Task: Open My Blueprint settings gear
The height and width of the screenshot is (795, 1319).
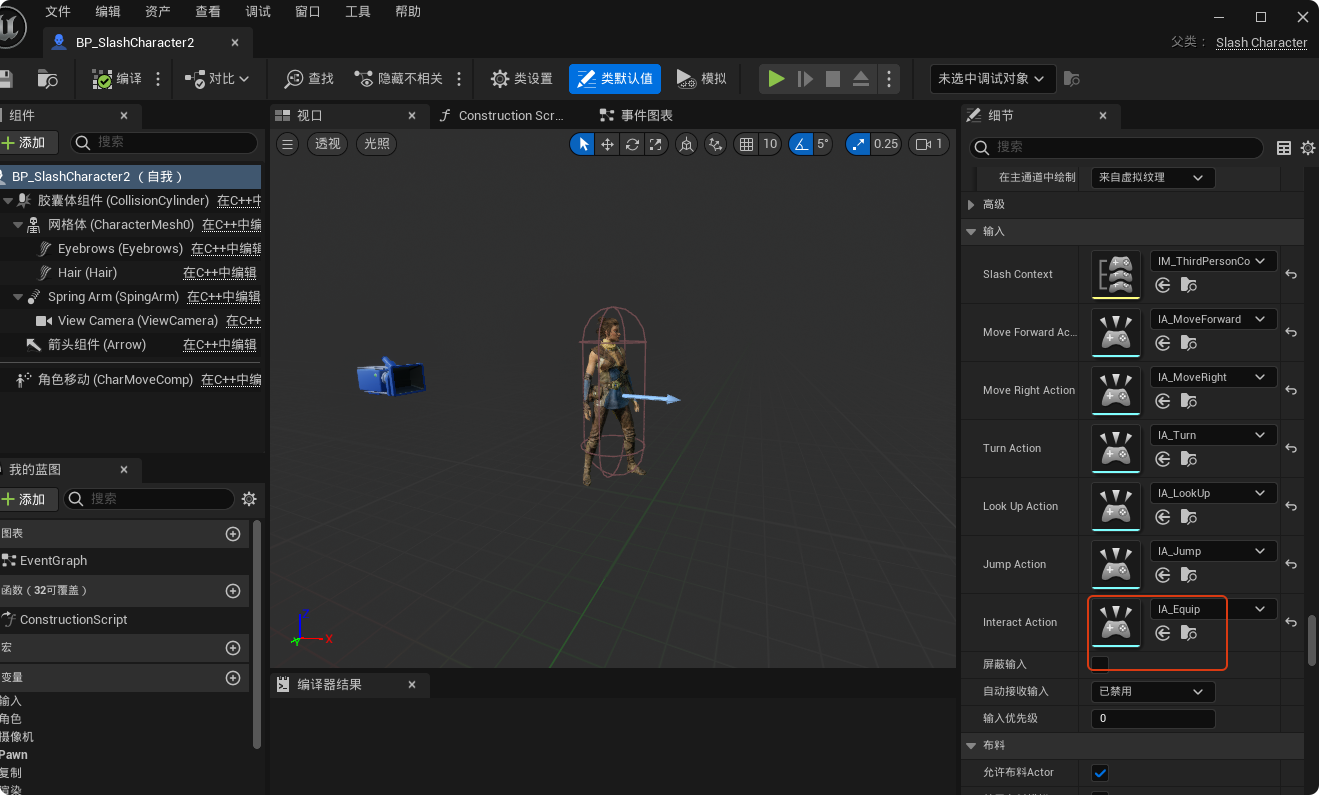Action: [249, 498]
